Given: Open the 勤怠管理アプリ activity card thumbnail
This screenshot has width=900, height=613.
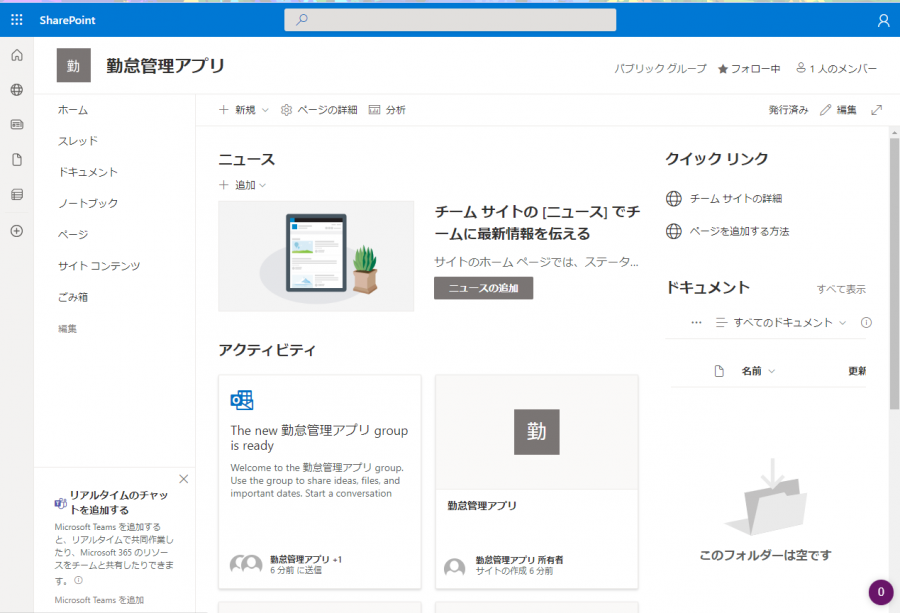Looking at the screenshot, I should 536,432.
